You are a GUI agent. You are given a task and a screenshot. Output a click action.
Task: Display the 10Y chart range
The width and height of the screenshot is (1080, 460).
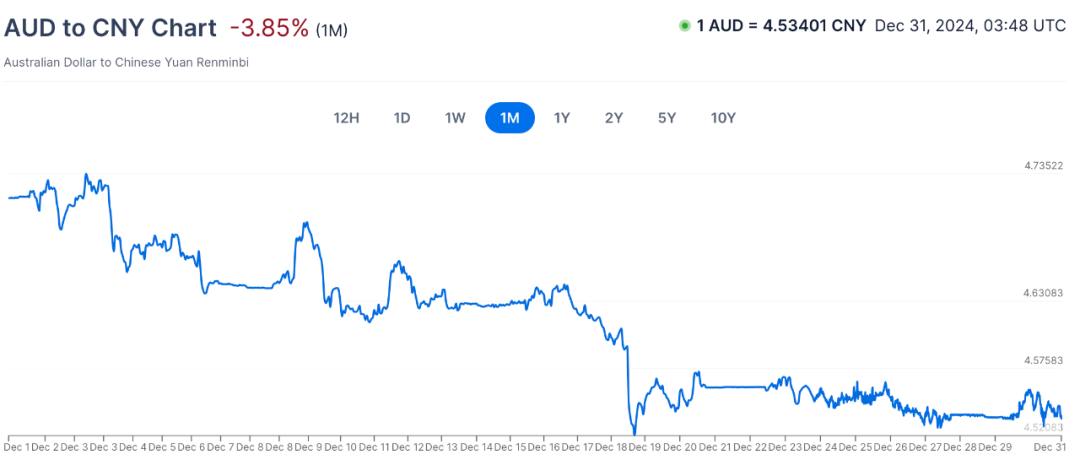click(x=723, y=118)
